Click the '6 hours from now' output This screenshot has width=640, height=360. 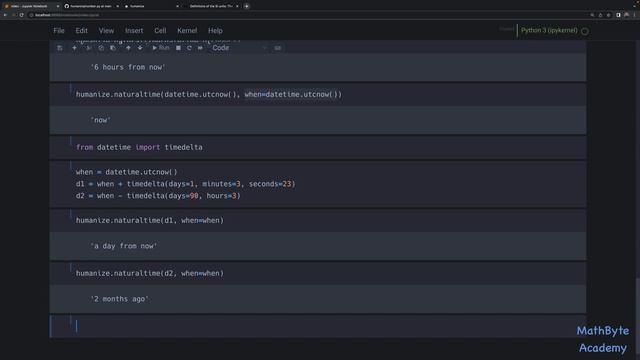pyautogui.click(x=128, y=67)
